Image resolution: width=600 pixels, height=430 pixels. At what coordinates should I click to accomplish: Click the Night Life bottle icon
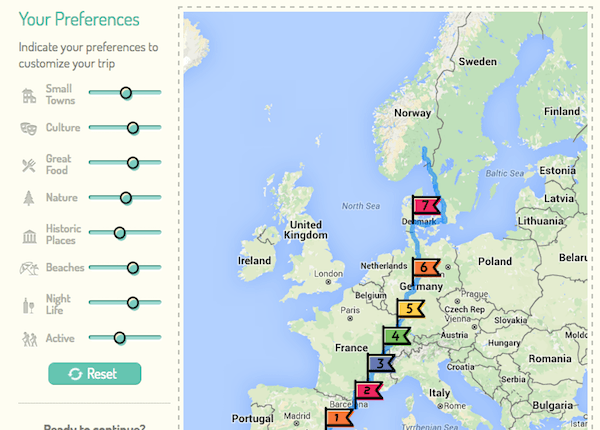point(29,306)
